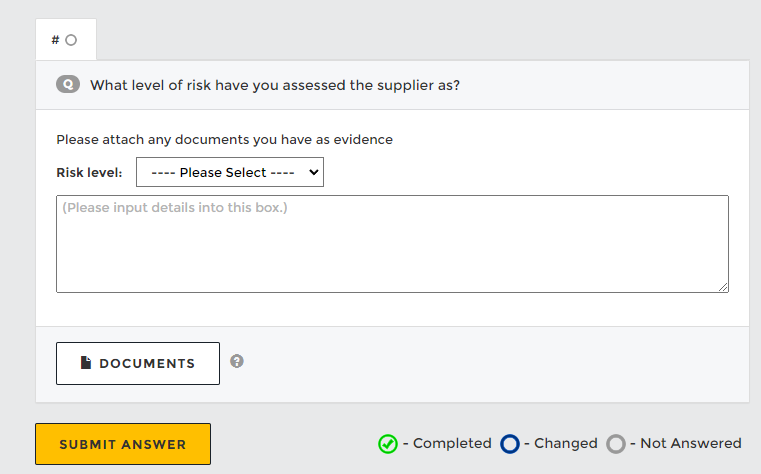Viewport: 761px width, 474px height.
Task: Click the 'Please attach any documents' instruction text
Action: [224, 139]
